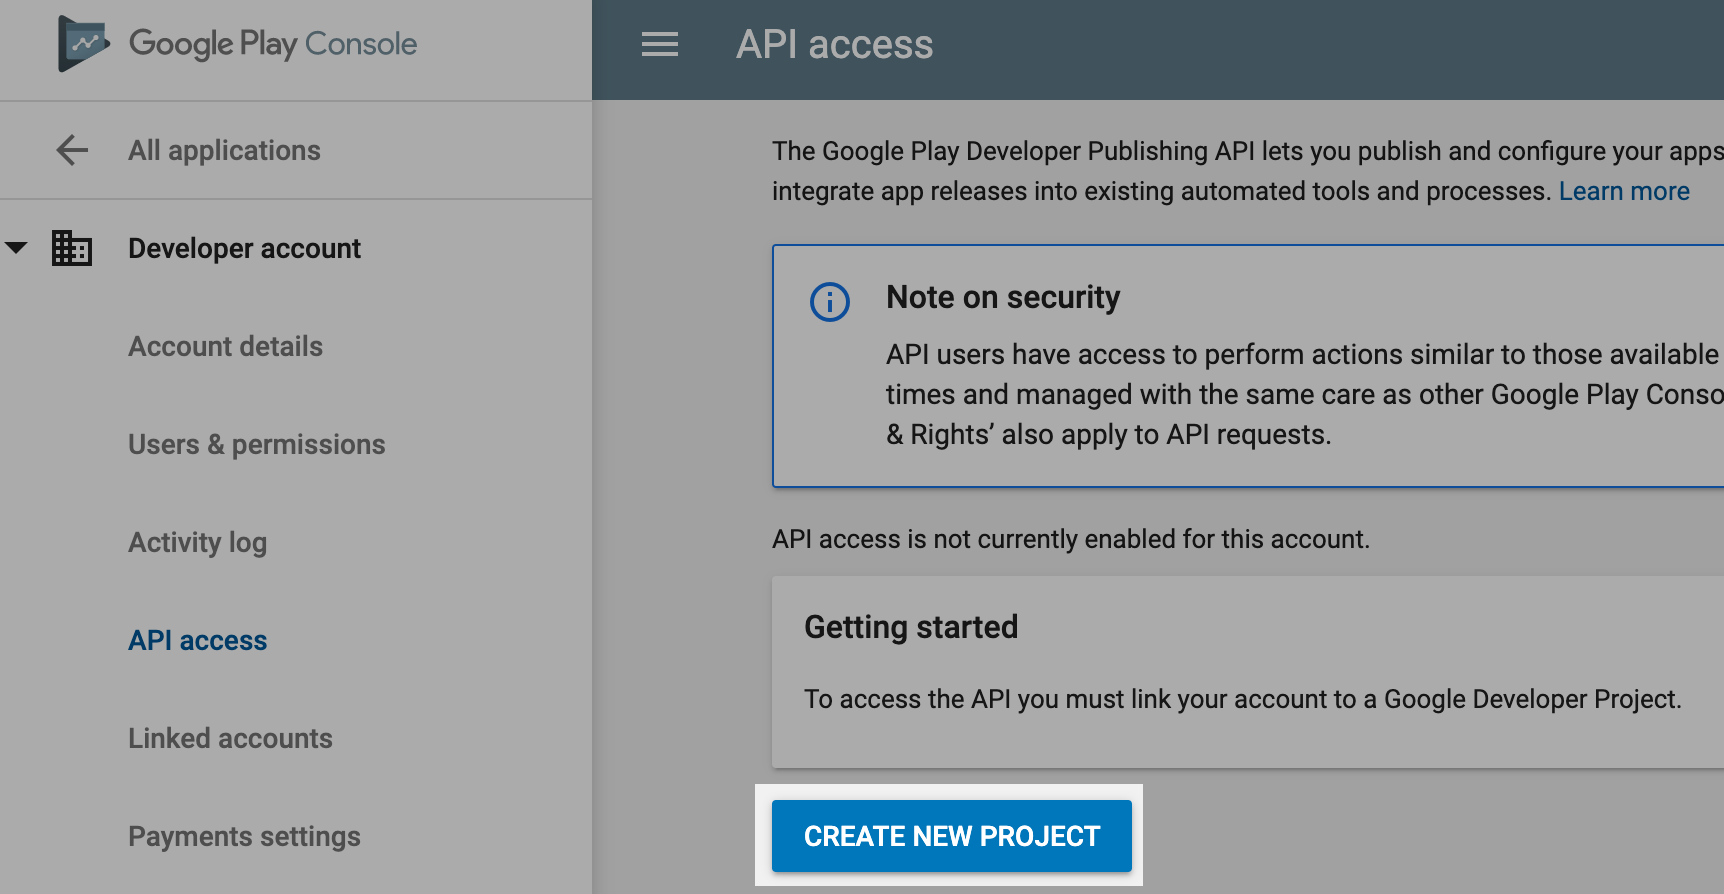The image size is (1724, 894).
Task: Click 'API access is not currently enabled' text
Action: [1071, 539]
